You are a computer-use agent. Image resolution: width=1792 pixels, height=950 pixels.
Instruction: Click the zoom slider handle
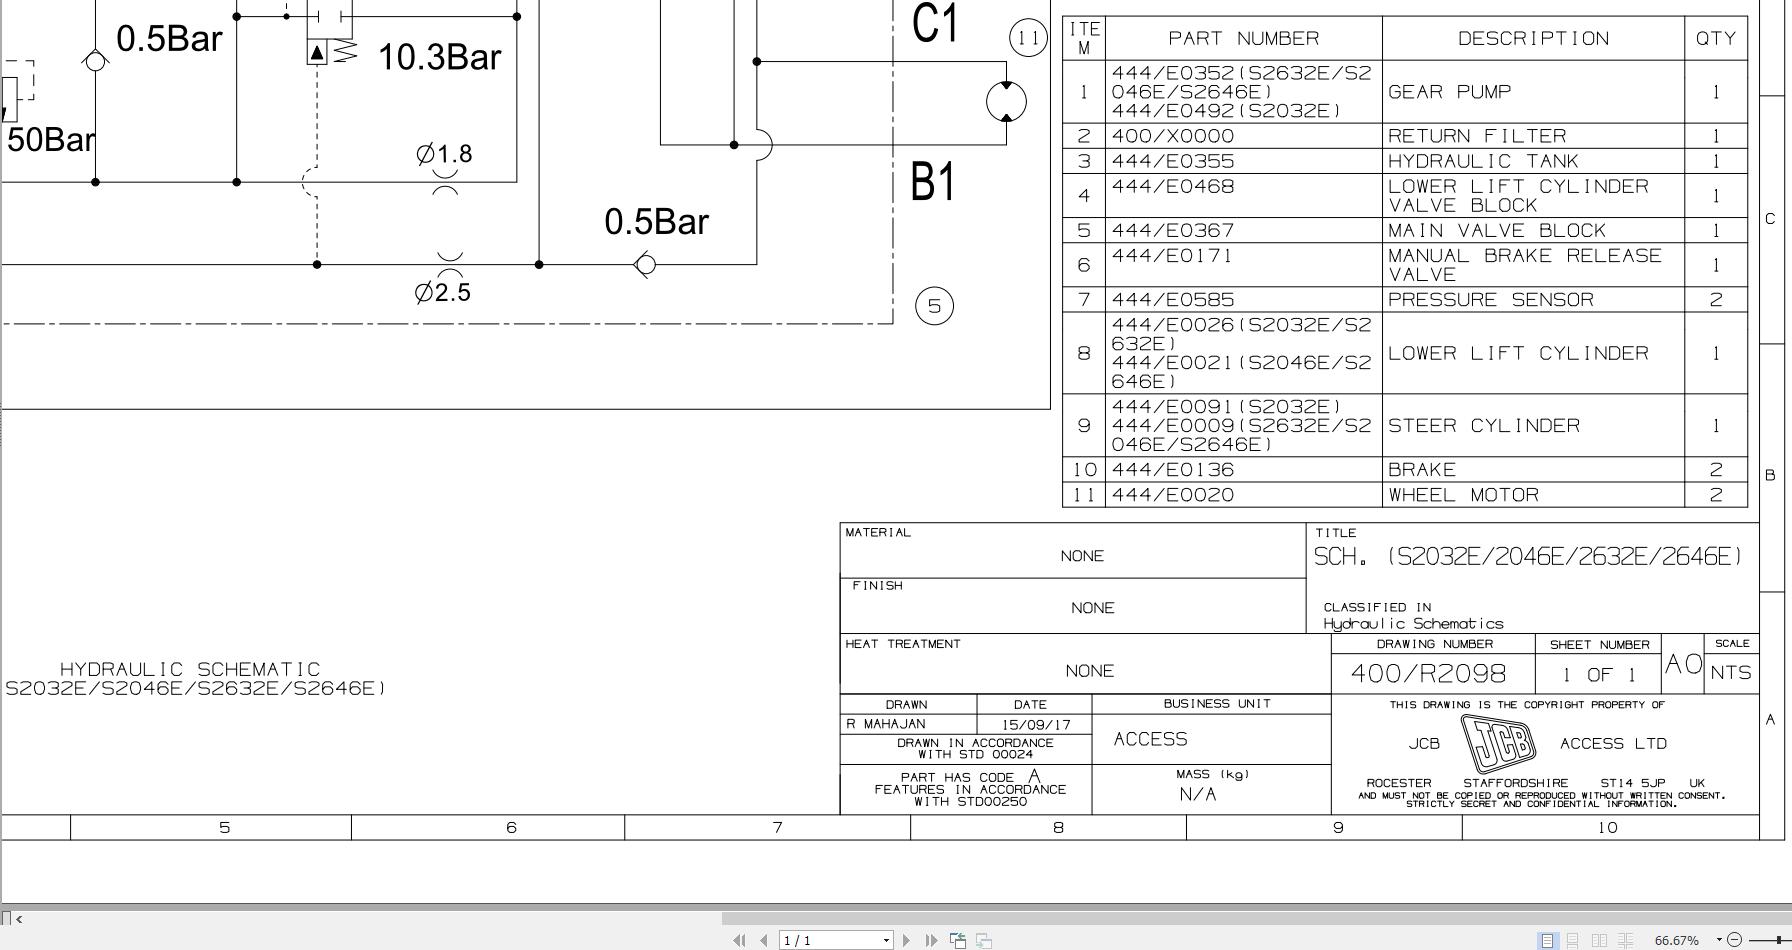[x=1779, y=940]
